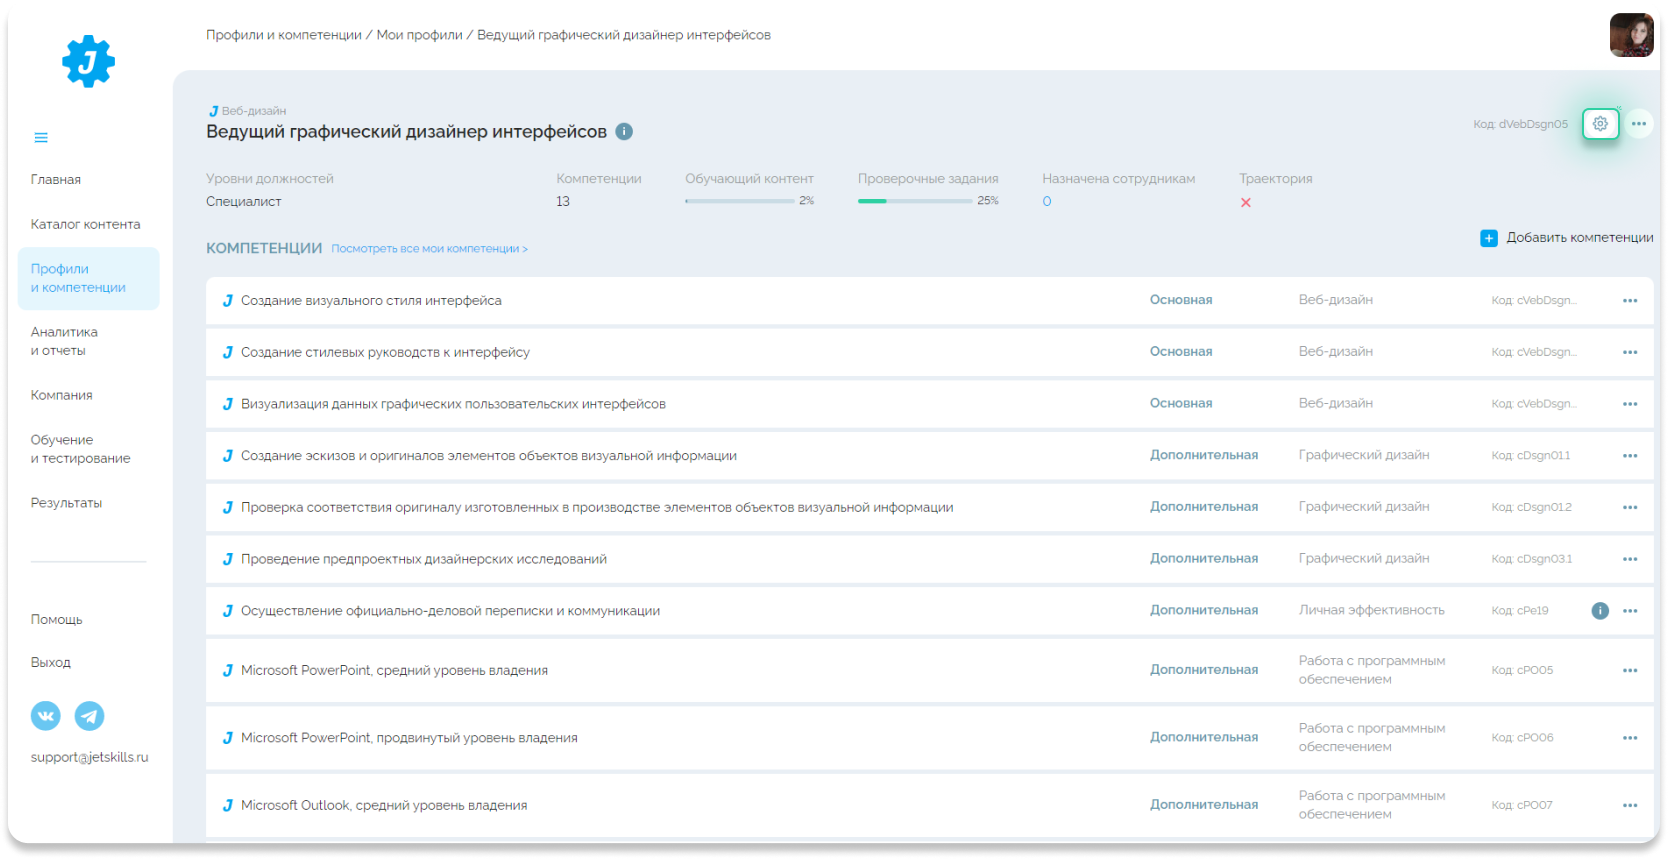Go to Каталог контента in sidebar
Viewport: 1670px width, 860px height.
click(x=85, y=224)
